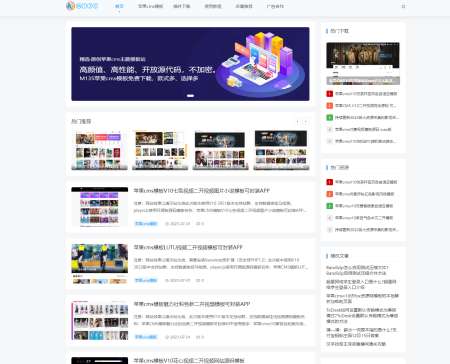450x364 pixels.
Task: Open the orange number-2 ranked hot download item
Action: pyautogui.click(x=362, y=106)
